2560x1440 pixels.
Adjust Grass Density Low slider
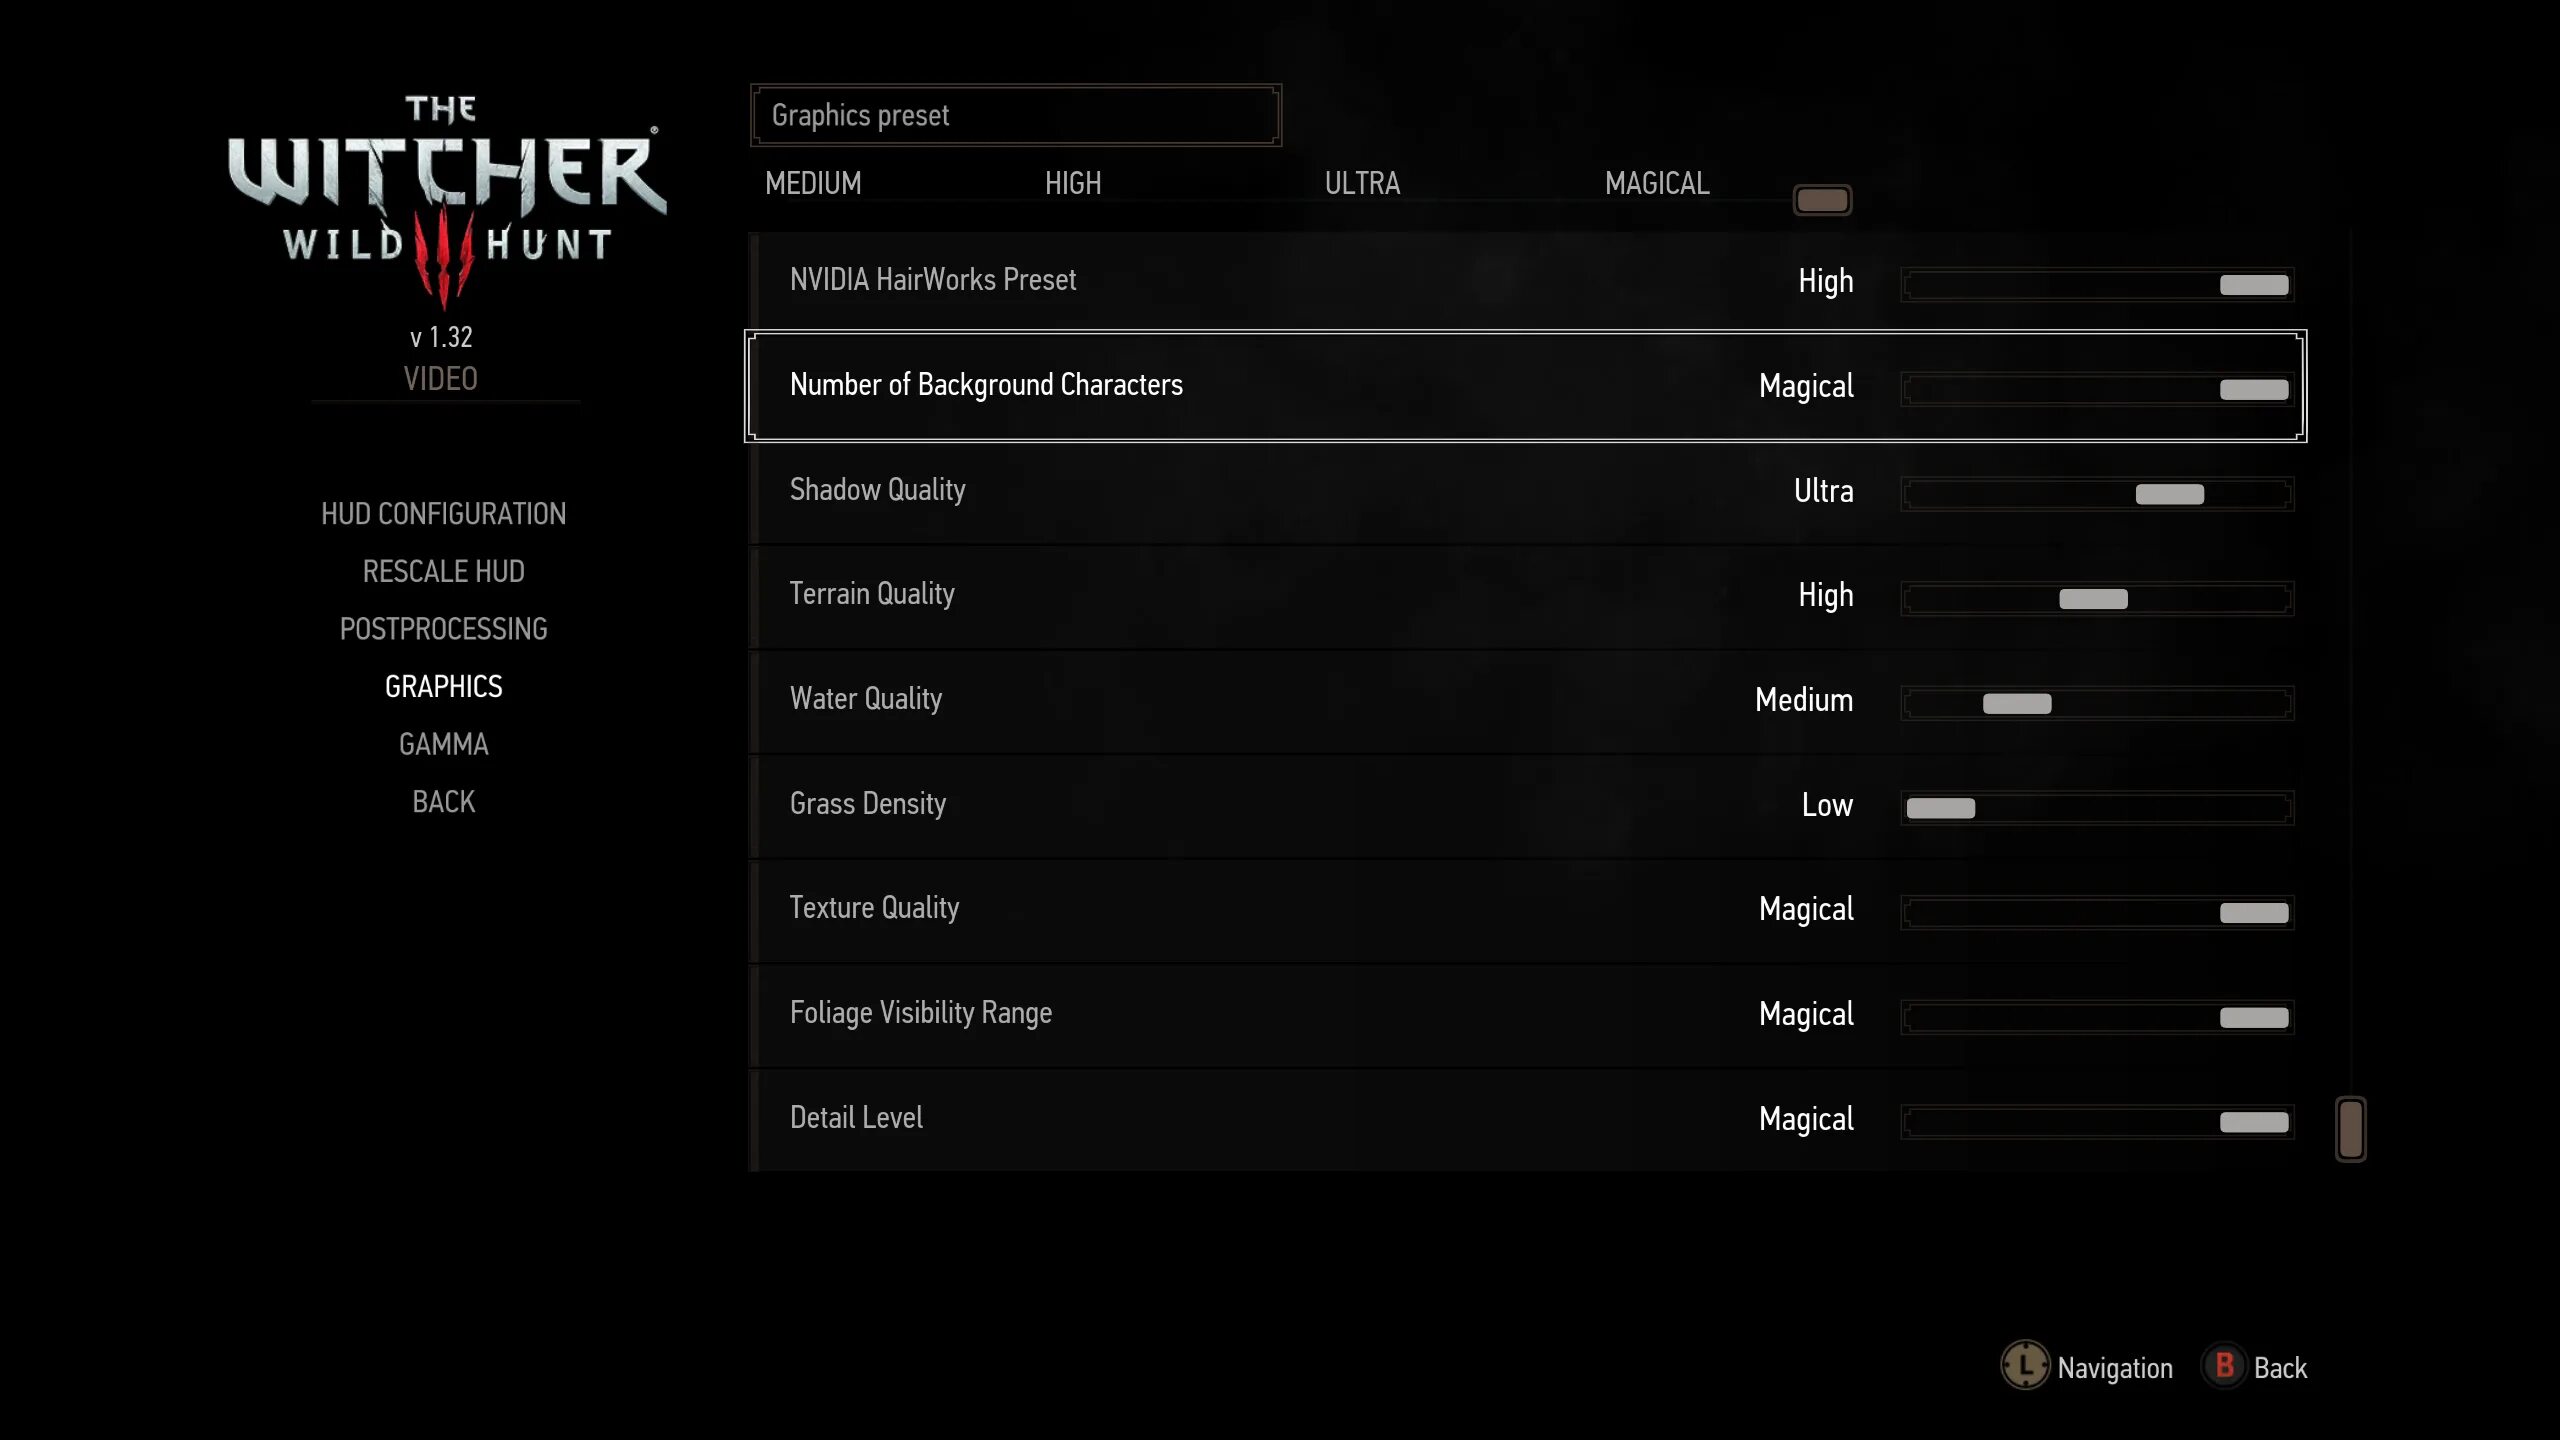point(1939,807)
